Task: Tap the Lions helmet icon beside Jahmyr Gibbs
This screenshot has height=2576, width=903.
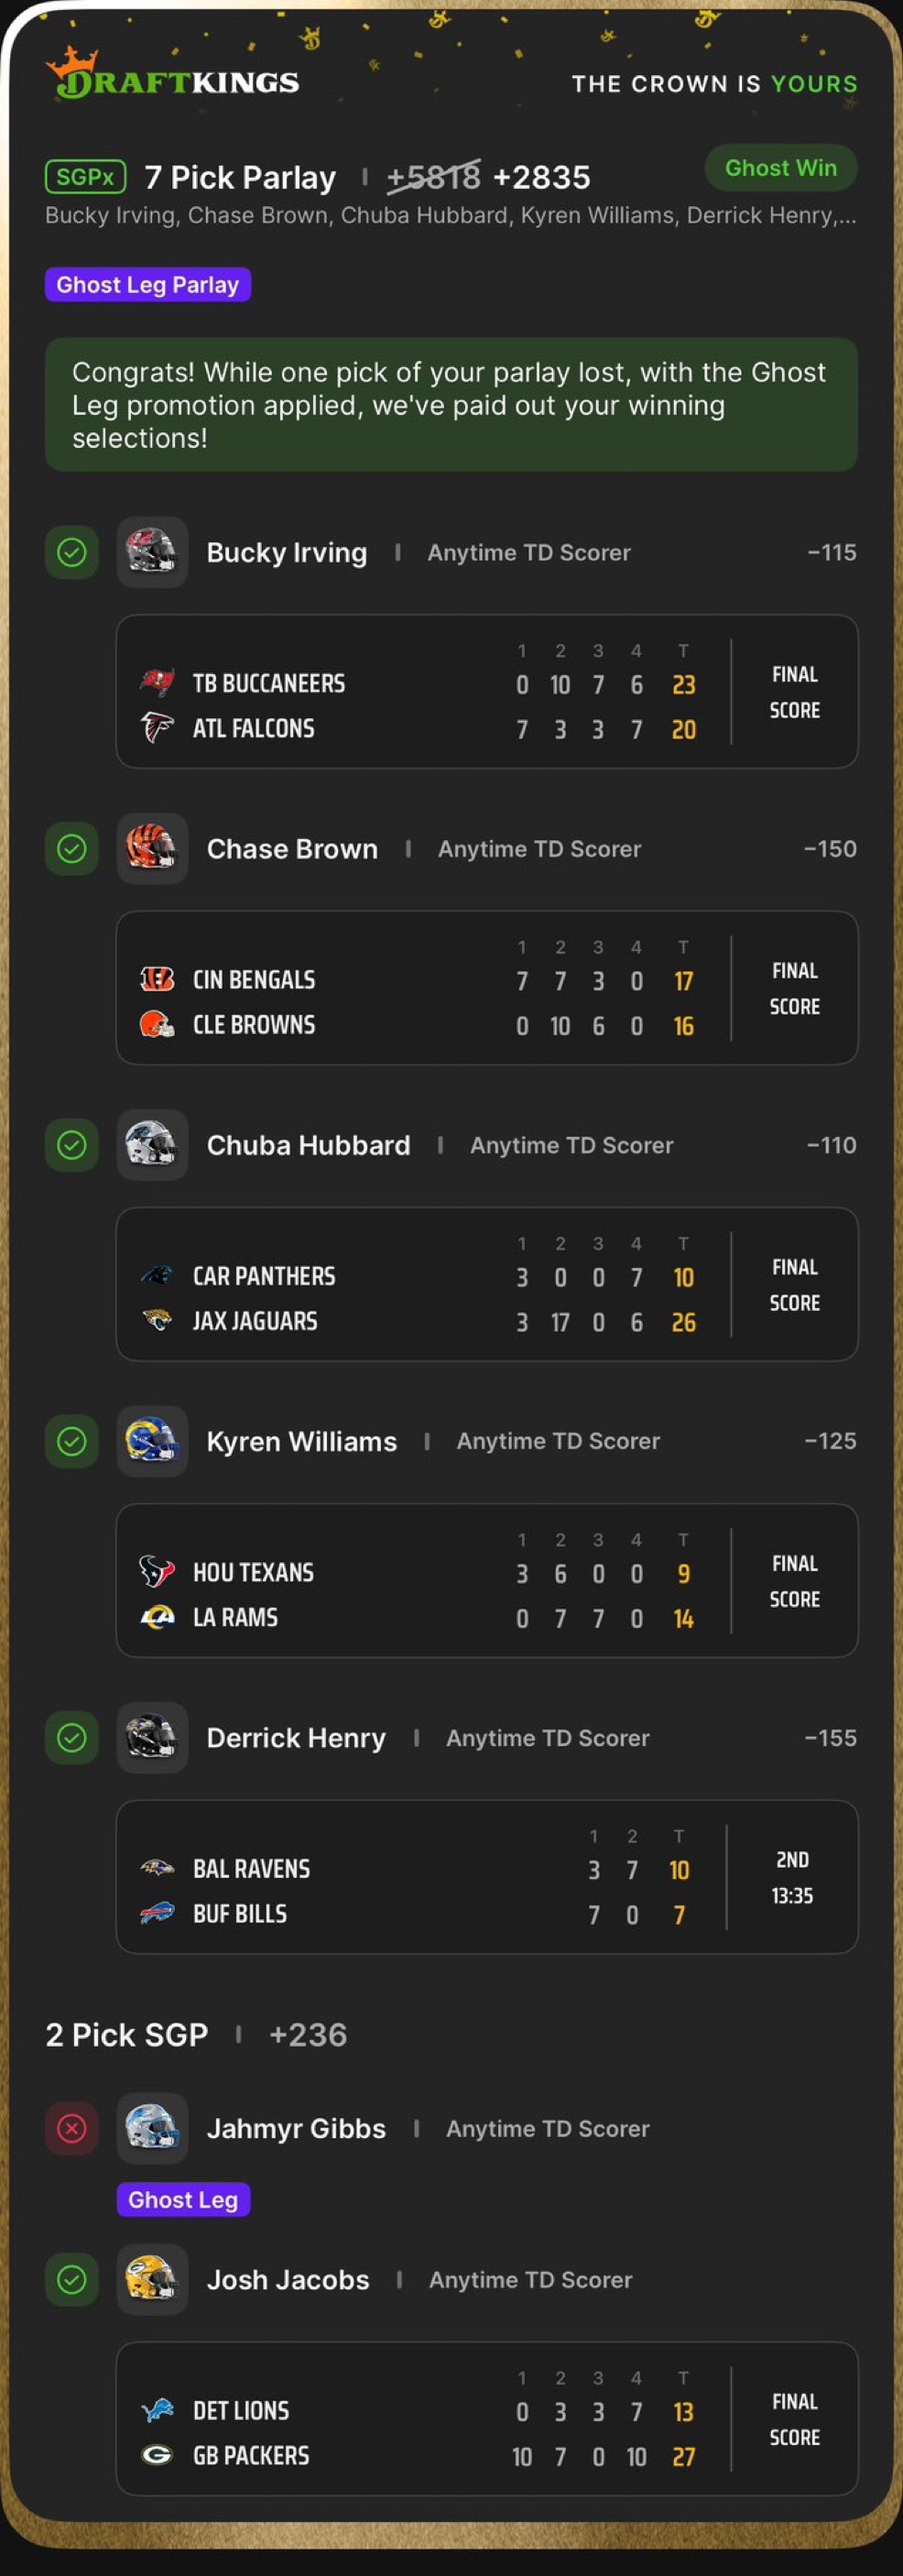Action: pyautogui.click(x=152, y=2128)
